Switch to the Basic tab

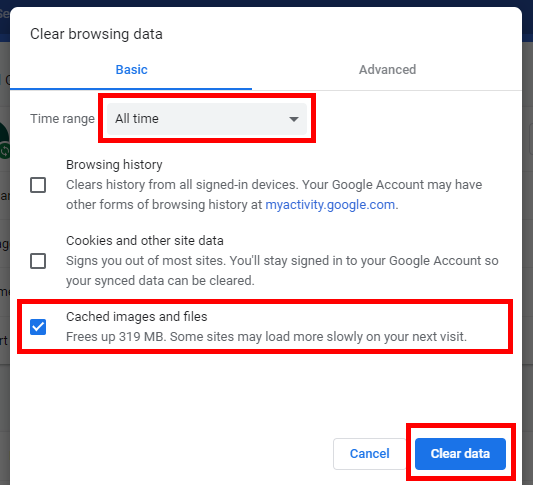pos(131,70)
